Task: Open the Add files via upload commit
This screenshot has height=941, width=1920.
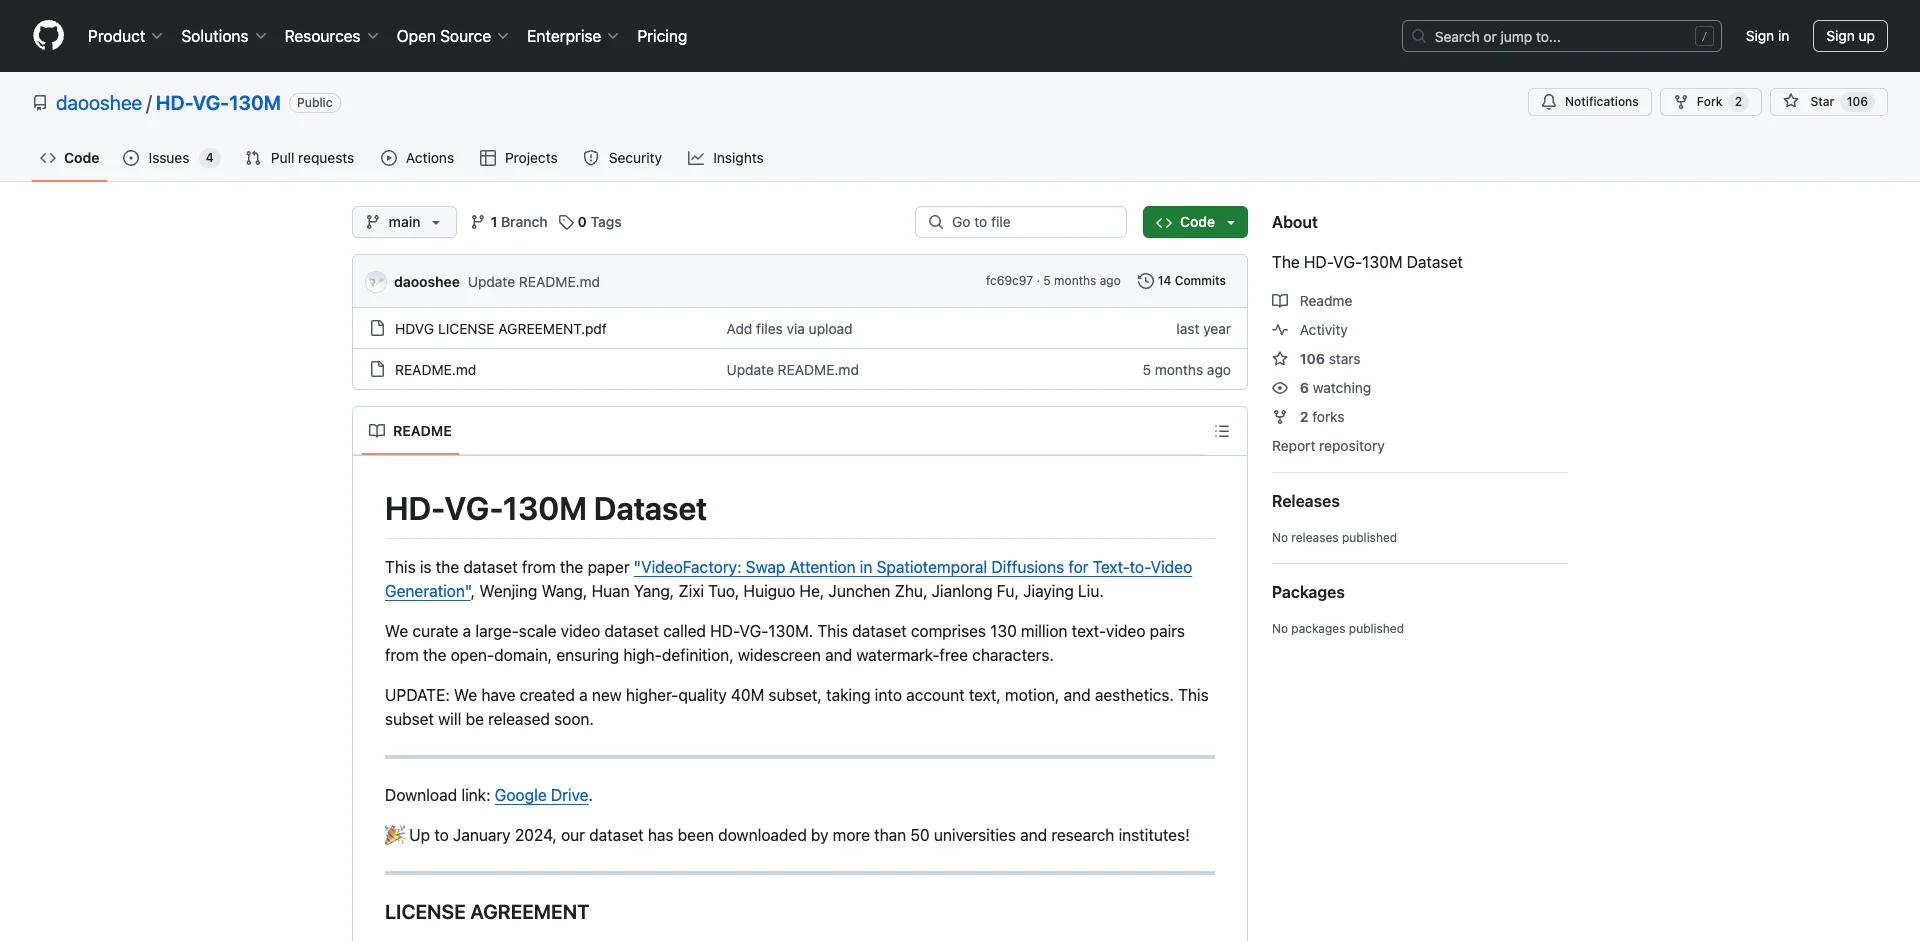Action: coord(789,329)
